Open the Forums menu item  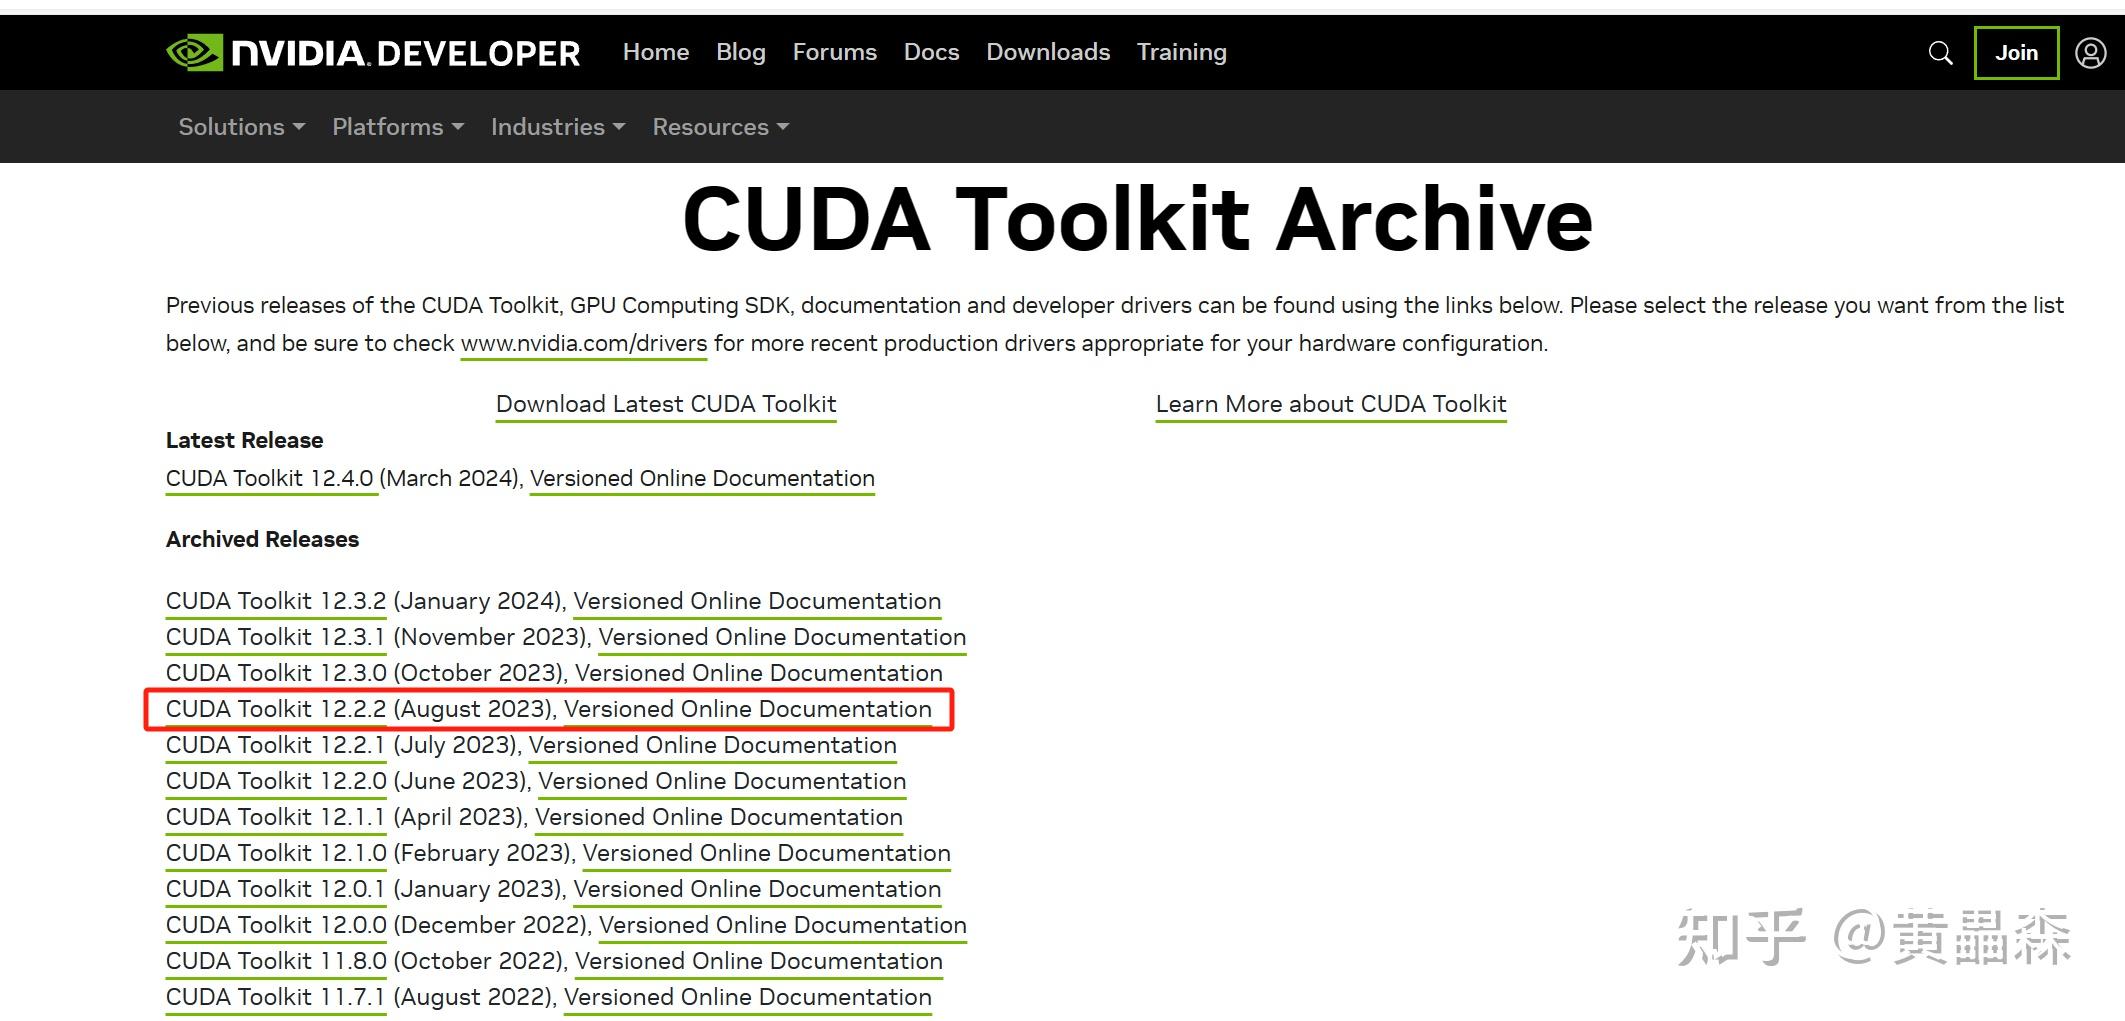click(834, 51)
